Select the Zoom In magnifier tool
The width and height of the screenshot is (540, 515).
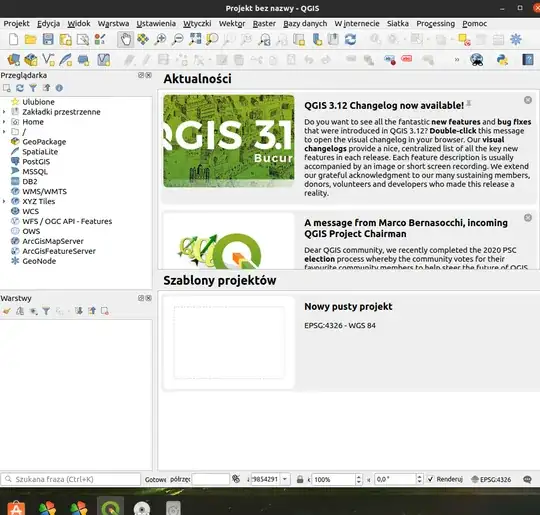[160, 39]
